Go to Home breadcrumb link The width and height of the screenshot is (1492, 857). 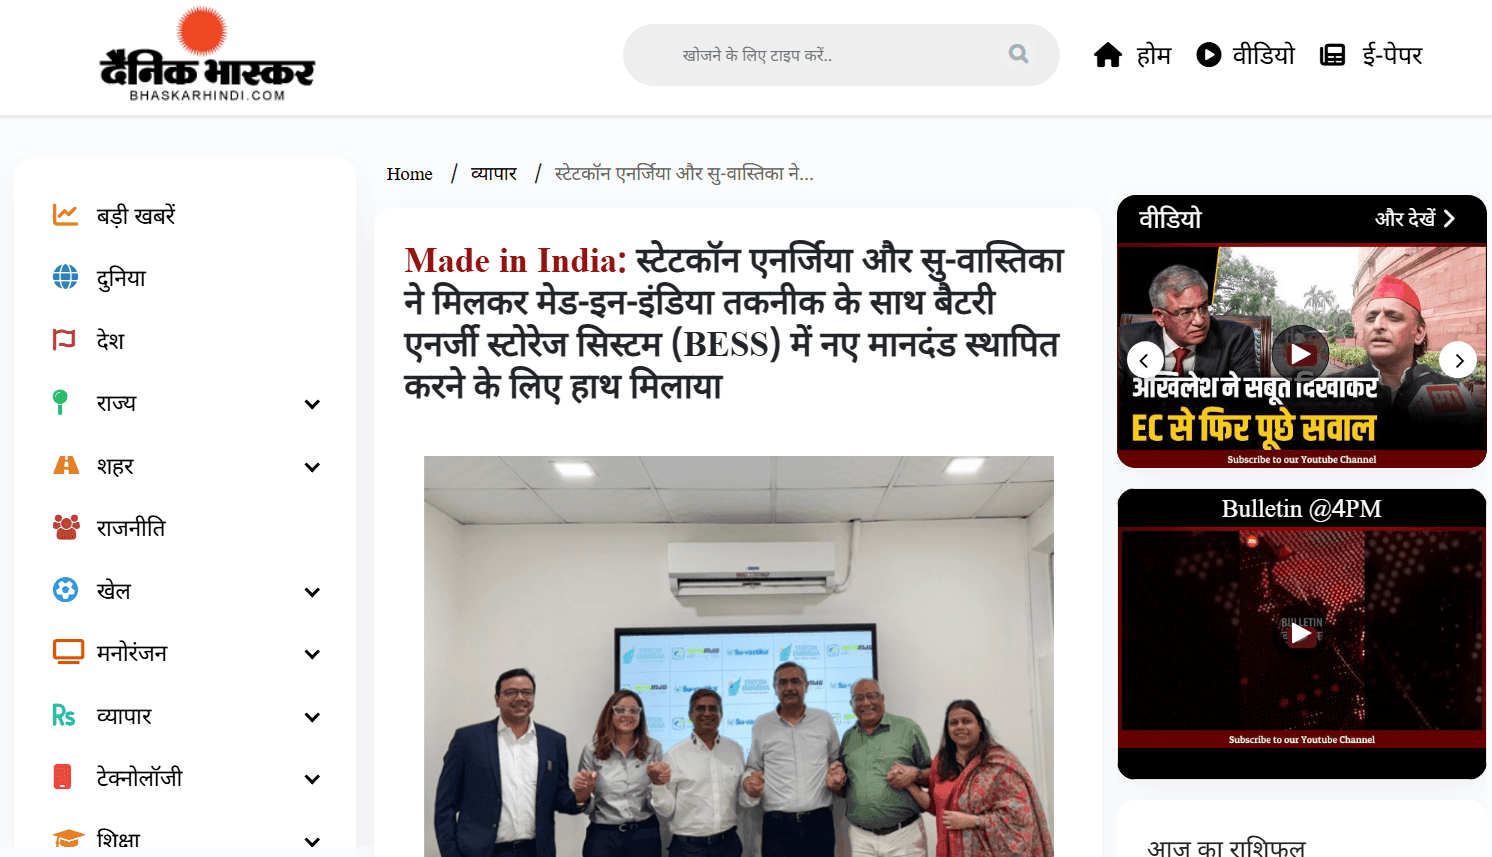410,174
